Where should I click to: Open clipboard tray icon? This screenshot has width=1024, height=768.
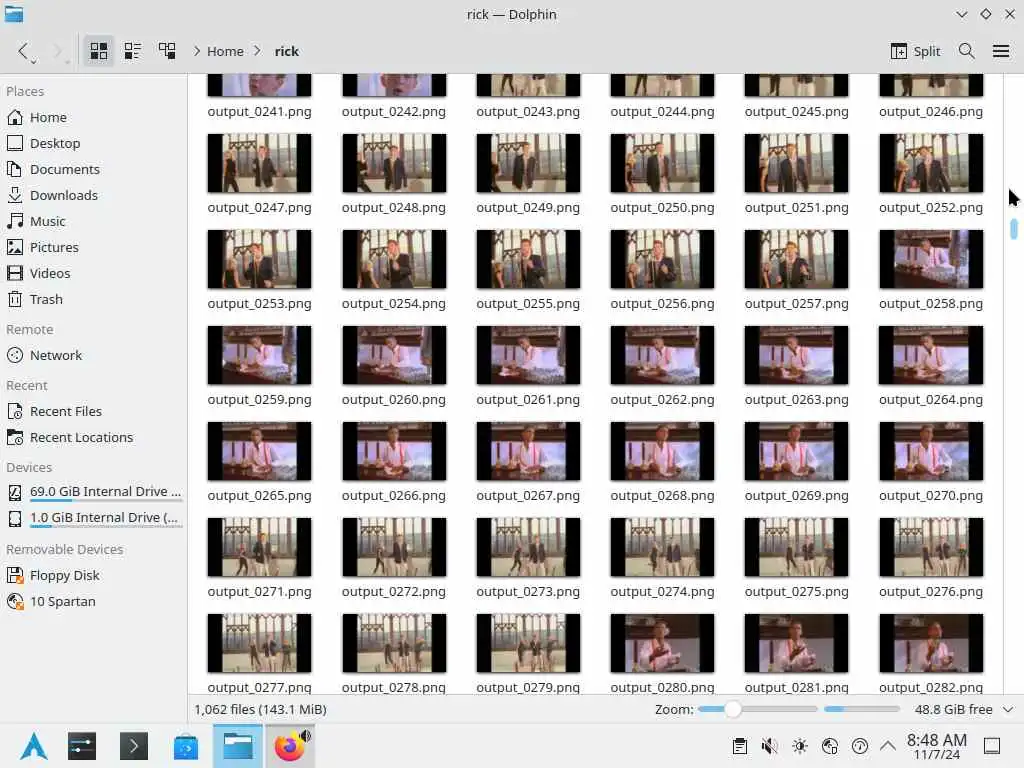click(739, 746)
